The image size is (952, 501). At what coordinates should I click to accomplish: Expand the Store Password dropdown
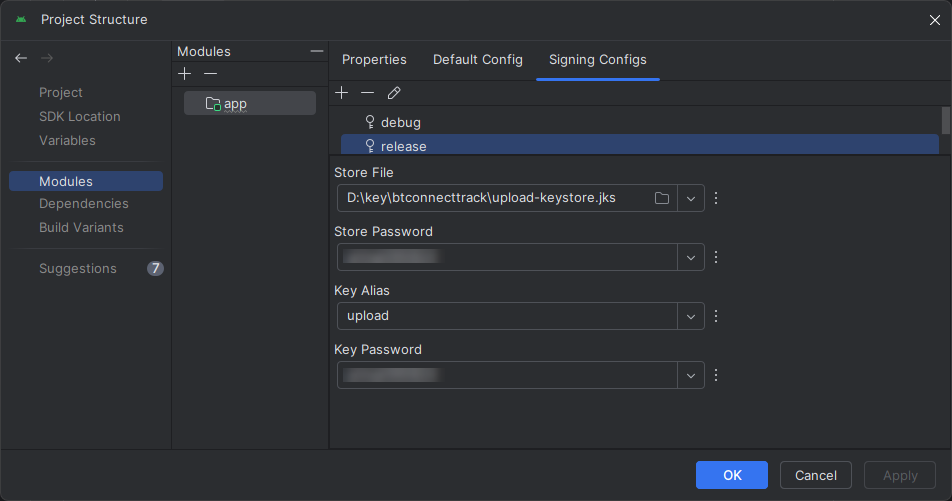pos(691,257)
